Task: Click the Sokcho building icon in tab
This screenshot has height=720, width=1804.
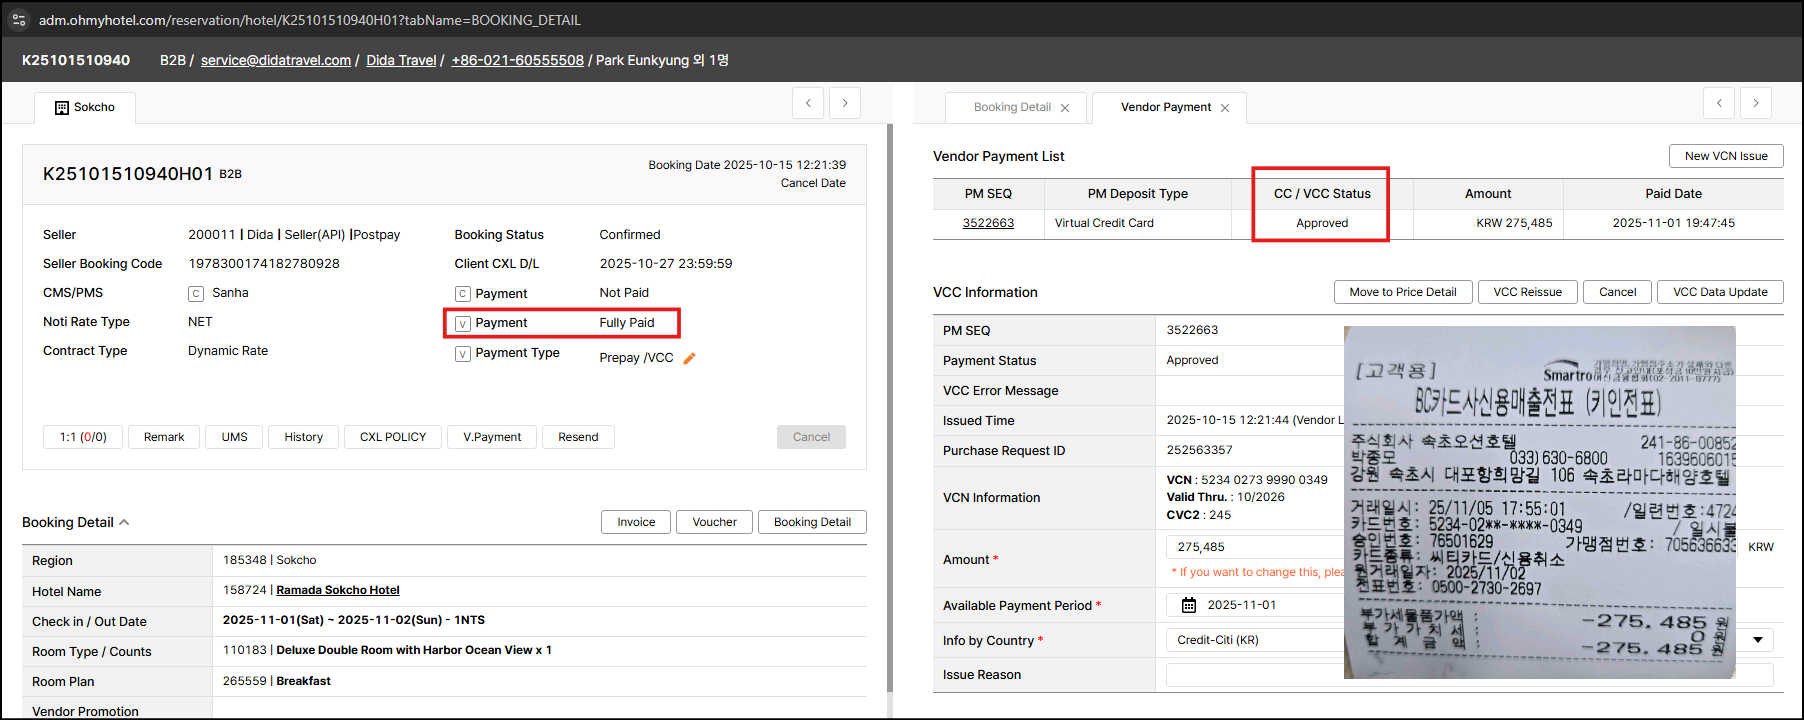Action: [x=62, y=108]
